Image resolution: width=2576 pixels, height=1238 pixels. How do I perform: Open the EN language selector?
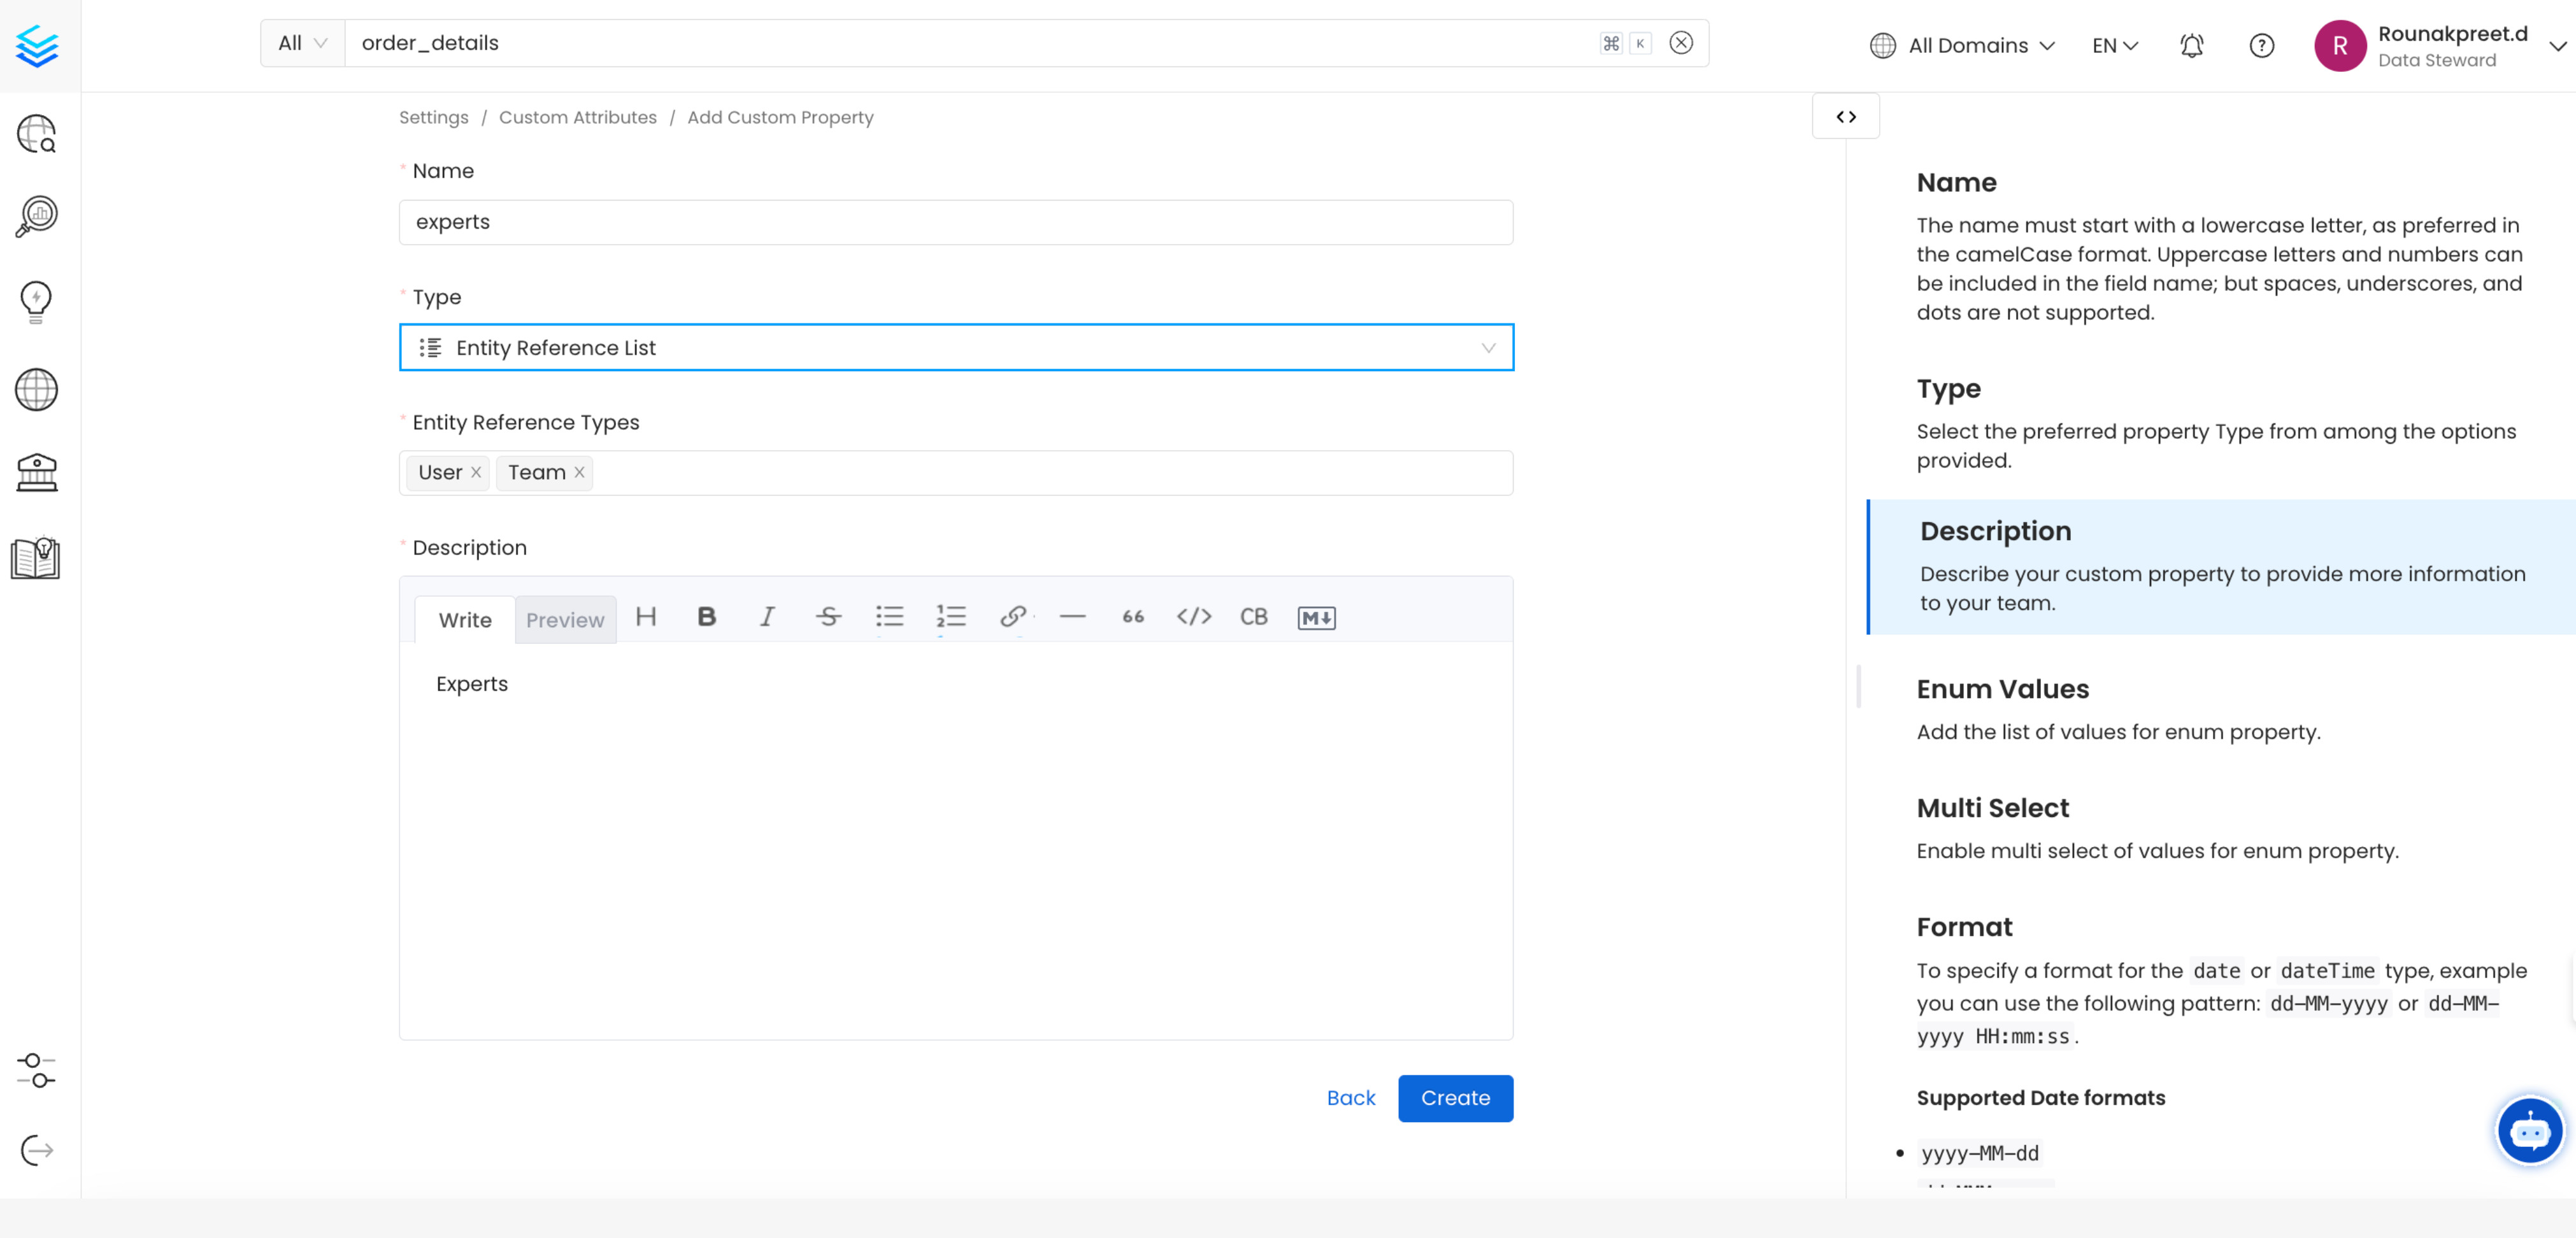2114,46
